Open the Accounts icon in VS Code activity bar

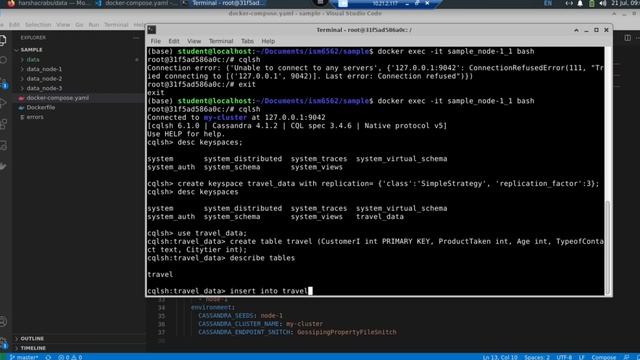coord(3,322)
